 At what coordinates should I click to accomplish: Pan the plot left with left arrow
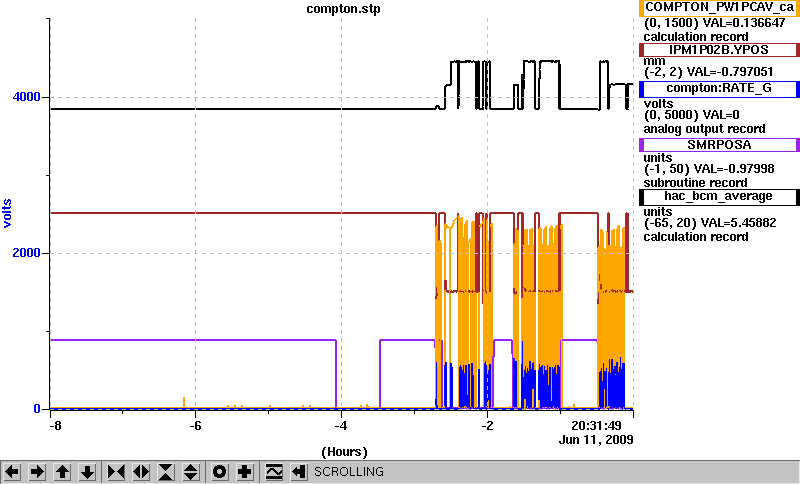coord(12,472)
